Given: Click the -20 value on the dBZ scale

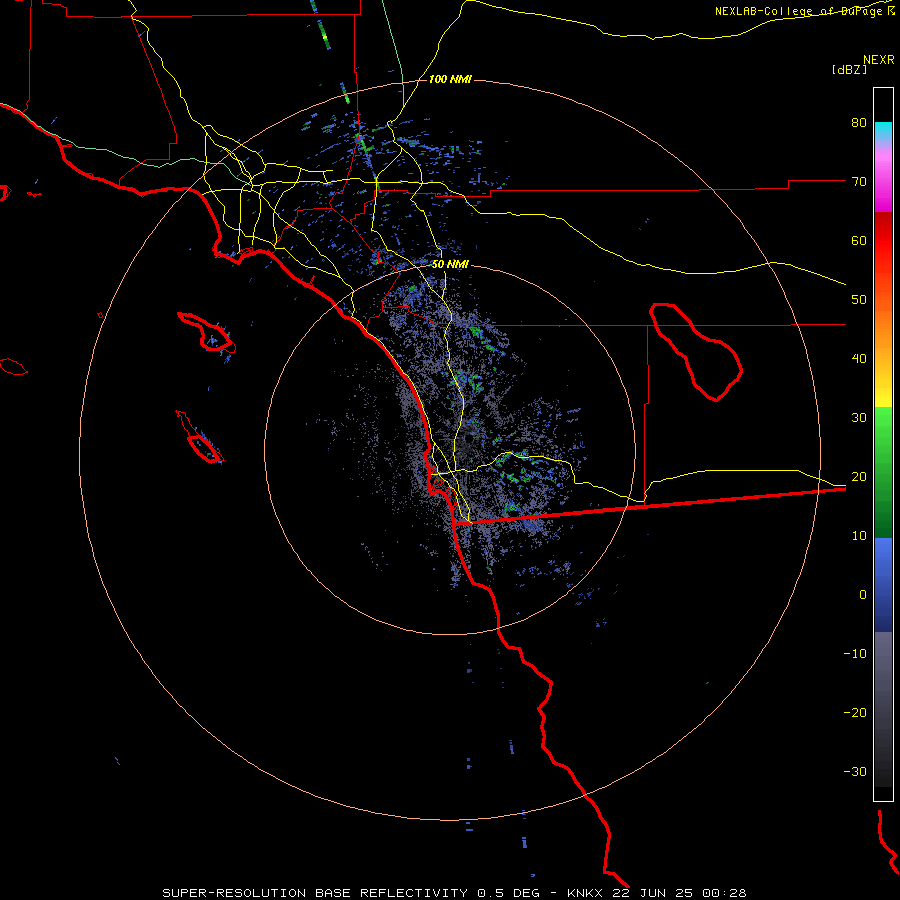Looking at the screenshot, I should tap(855, 713).
